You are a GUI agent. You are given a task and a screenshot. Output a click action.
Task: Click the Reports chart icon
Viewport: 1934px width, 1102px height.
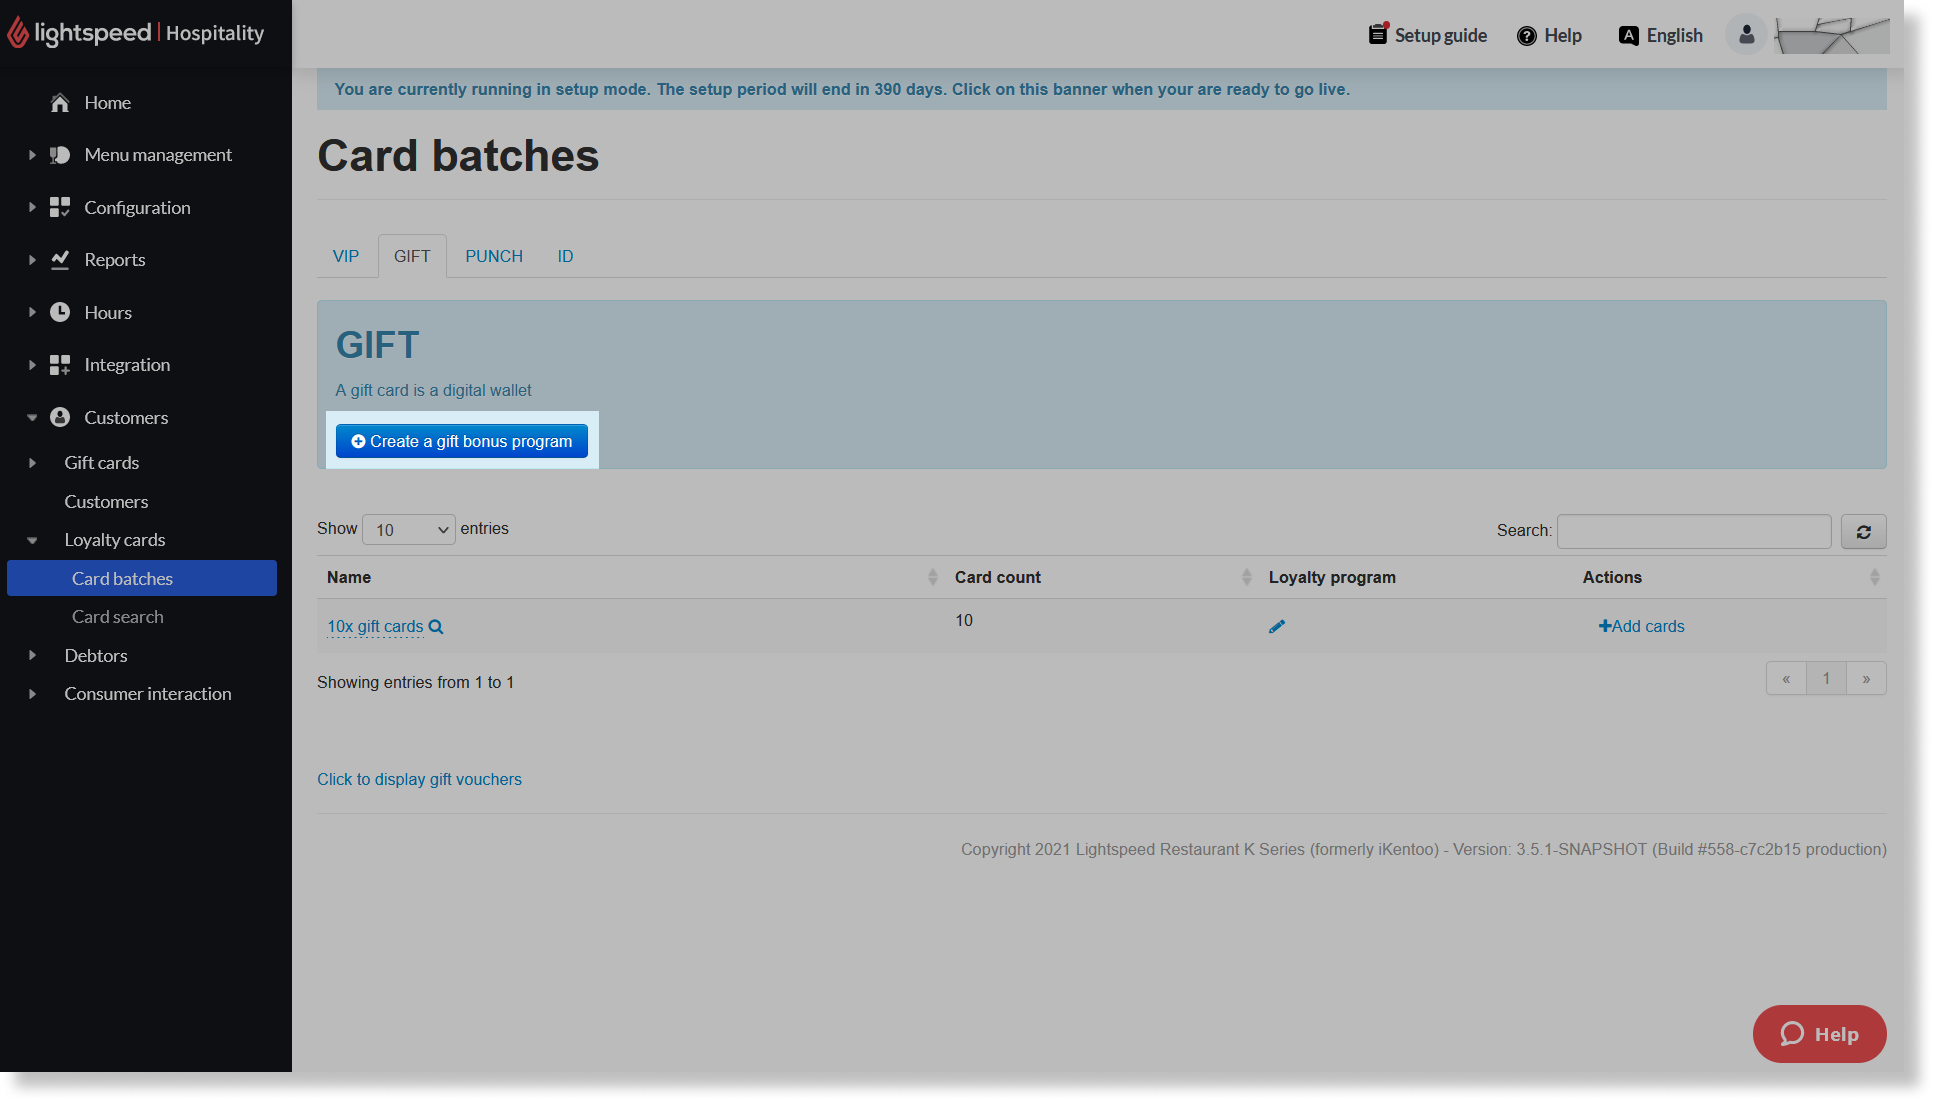click(x=60, y=260)
